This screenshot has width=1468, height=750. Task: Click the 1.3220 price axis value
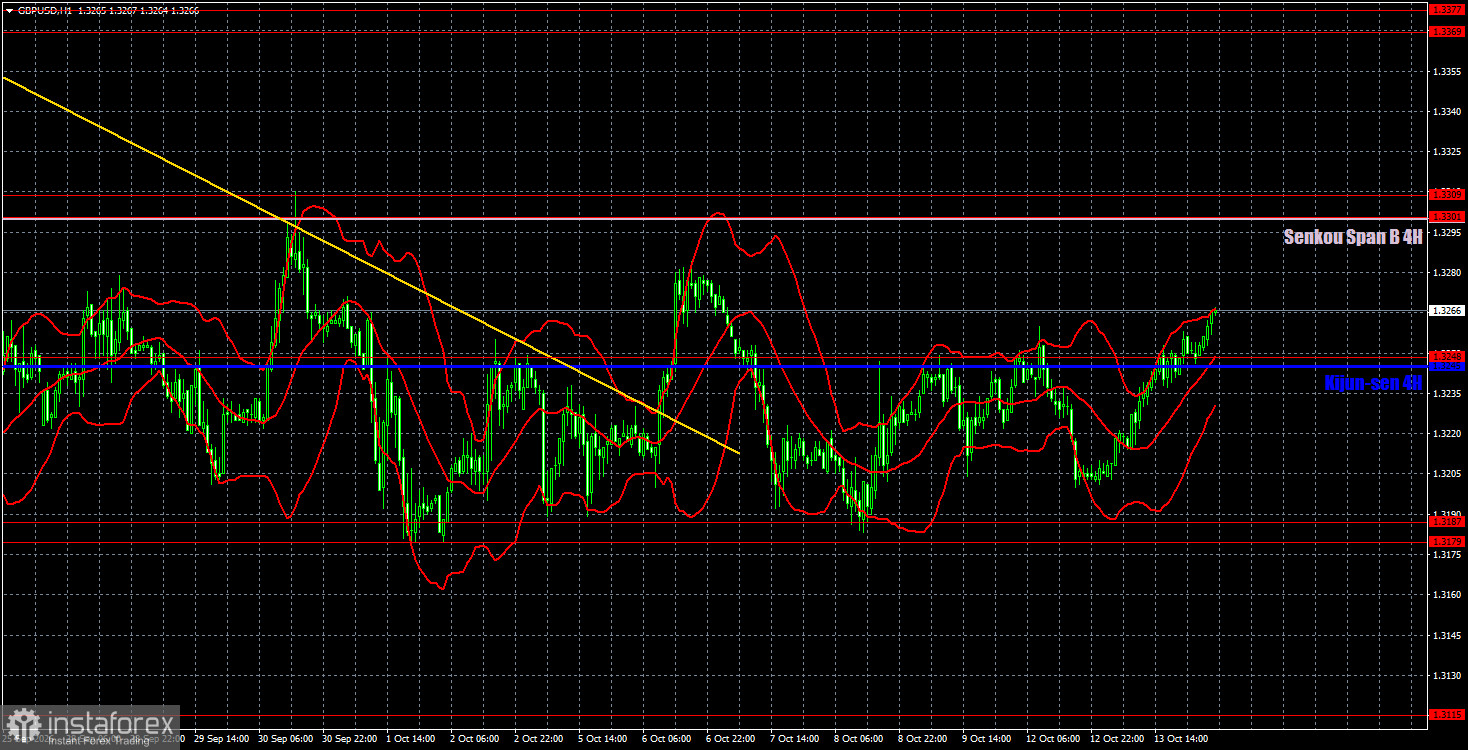(x=1448, y=434)
